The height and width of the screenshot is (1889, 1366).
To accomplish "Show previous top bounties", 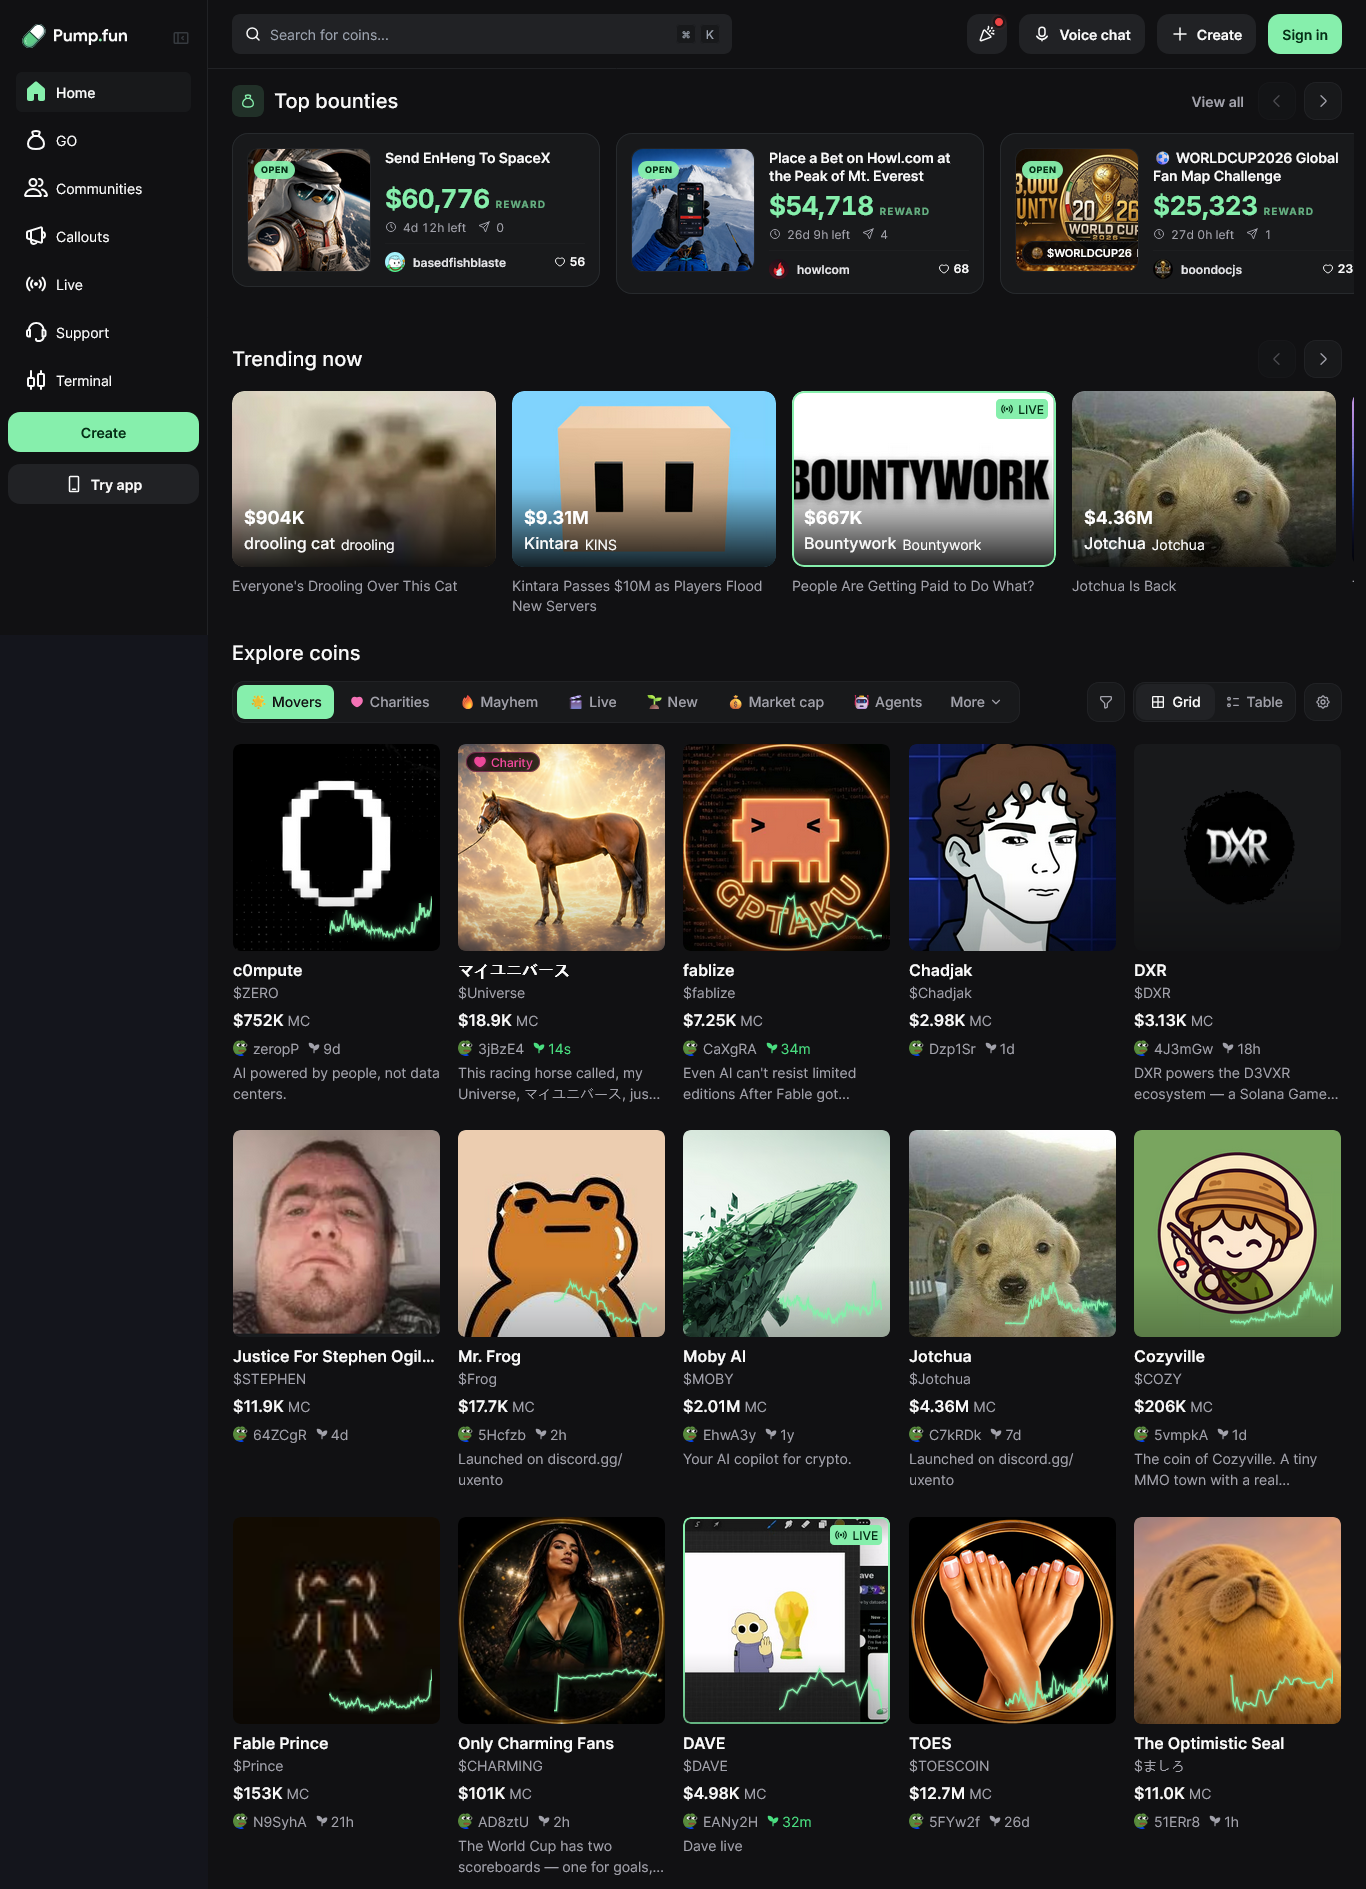I will click(x=1276, y=101).
